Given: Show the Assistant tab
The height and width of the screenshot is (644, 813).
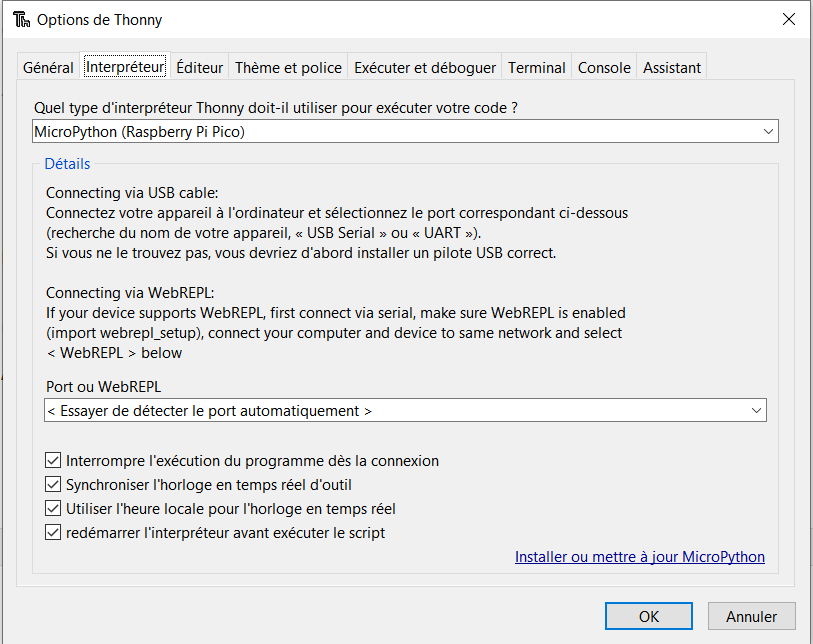Looking at the screenshot, I should tap(672, 68).
